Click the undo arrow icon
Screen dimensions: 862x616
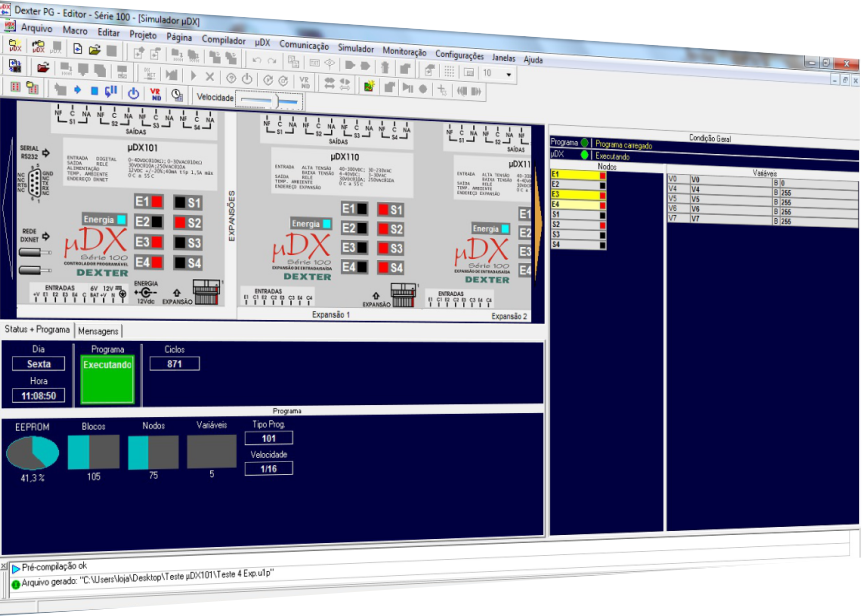point(257,60)
